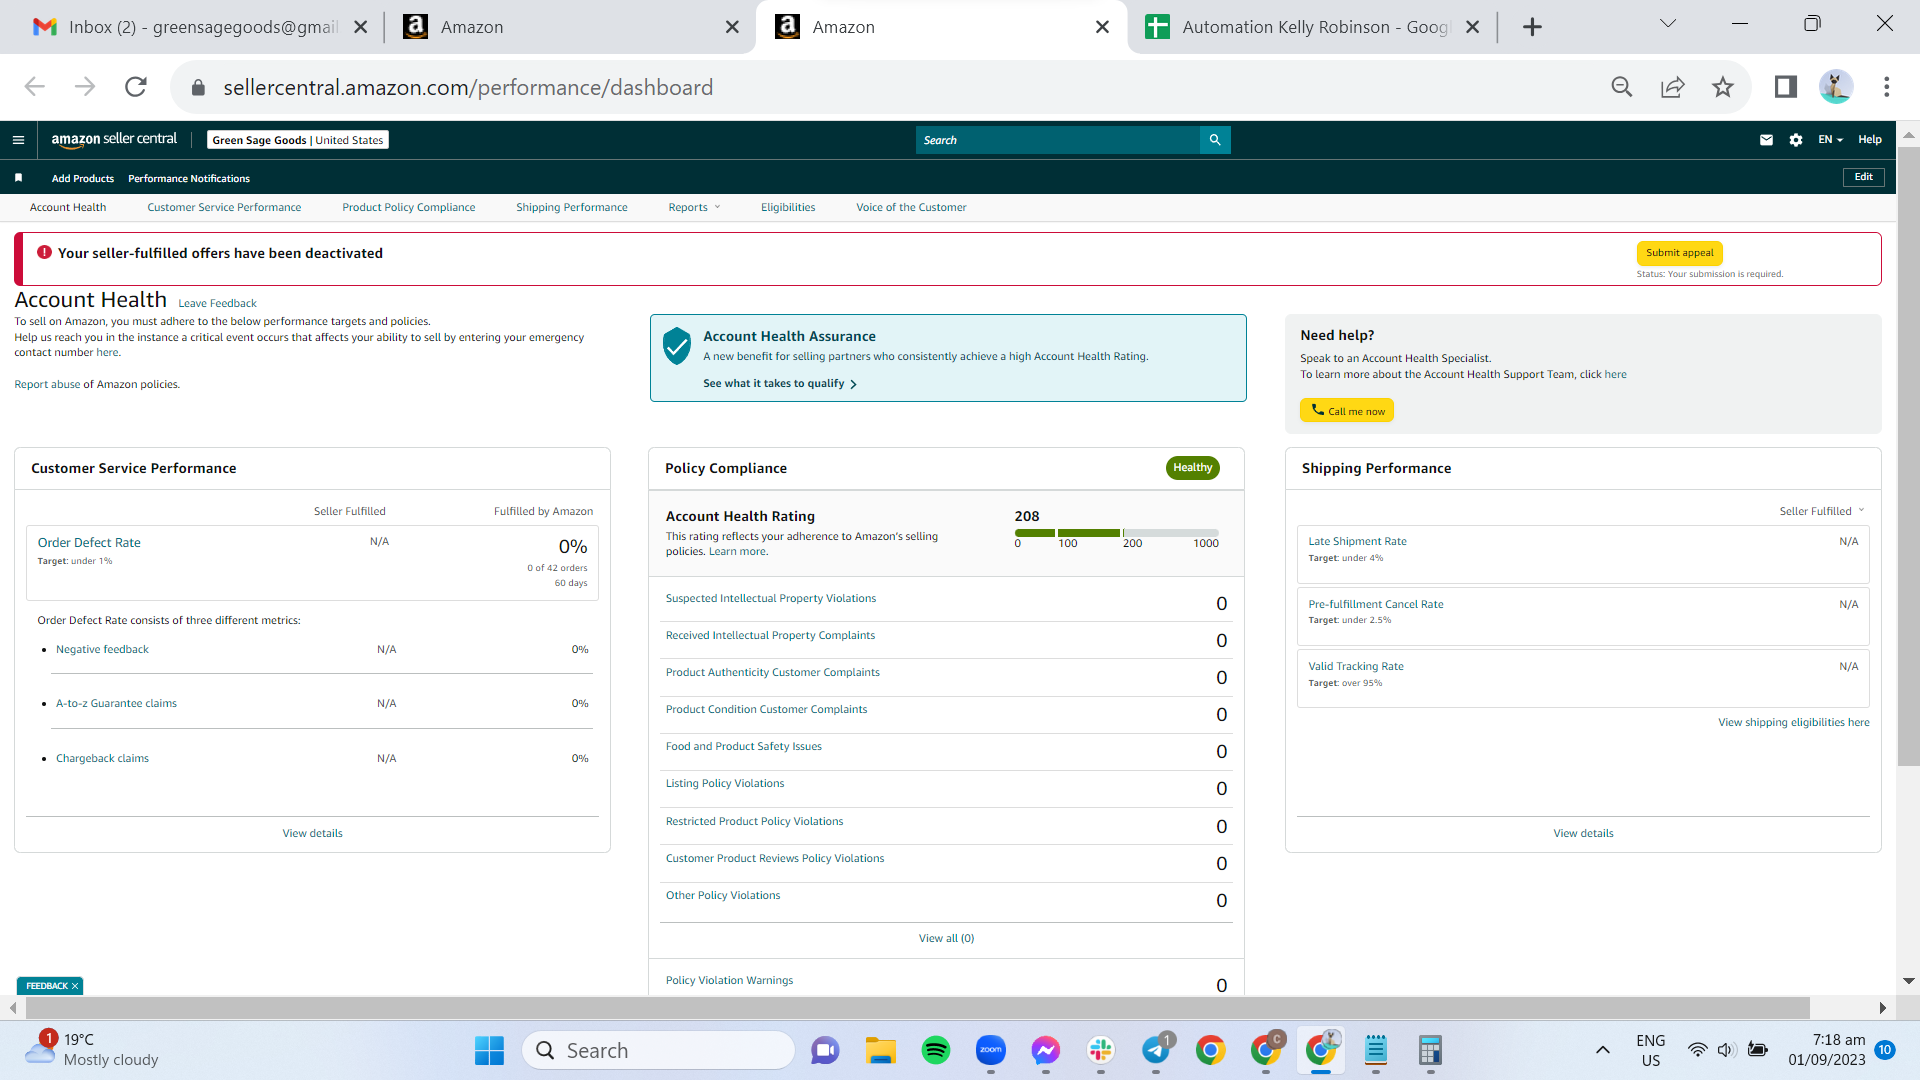Open the Seller Fulfilled dropdown in Shipping Performance
This screenshot has width=1920, height=1080.
pyautogui.click(x=1822, y=511)
